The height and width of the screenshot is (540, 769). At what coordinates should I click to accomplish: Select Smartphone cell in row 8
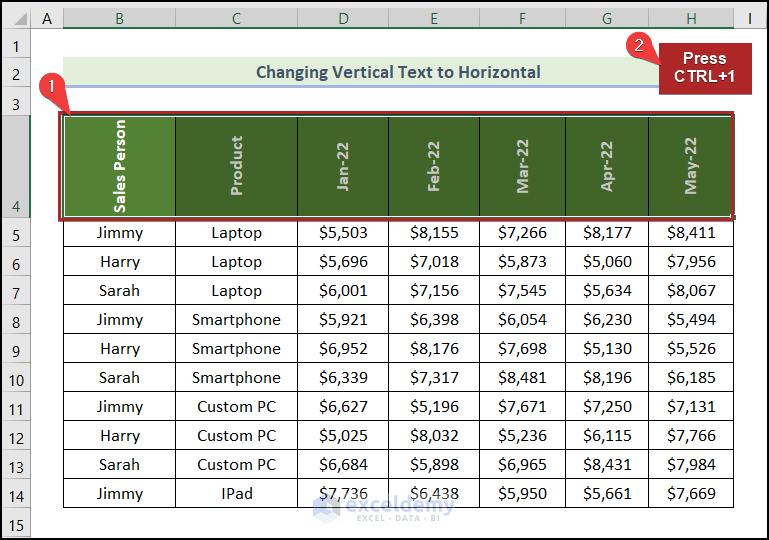coord(236,319)
